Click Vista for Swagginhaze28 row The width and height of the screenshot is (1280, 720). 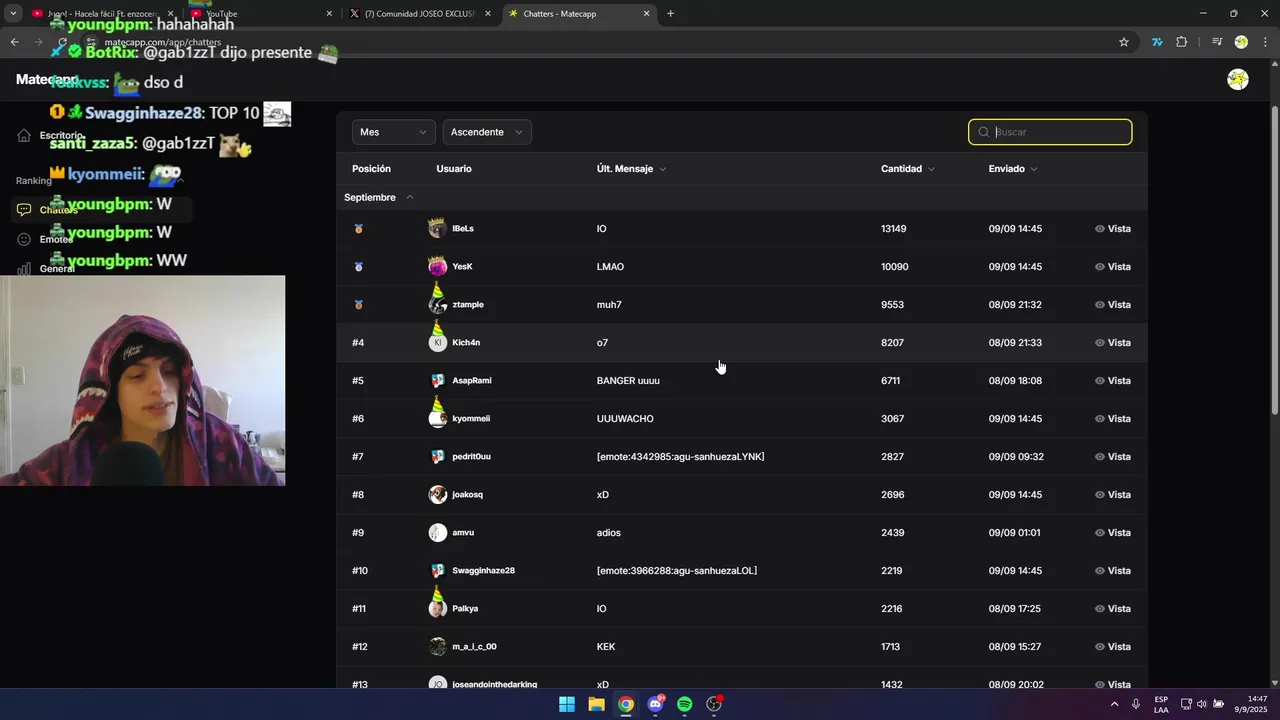click(1113, 571)
